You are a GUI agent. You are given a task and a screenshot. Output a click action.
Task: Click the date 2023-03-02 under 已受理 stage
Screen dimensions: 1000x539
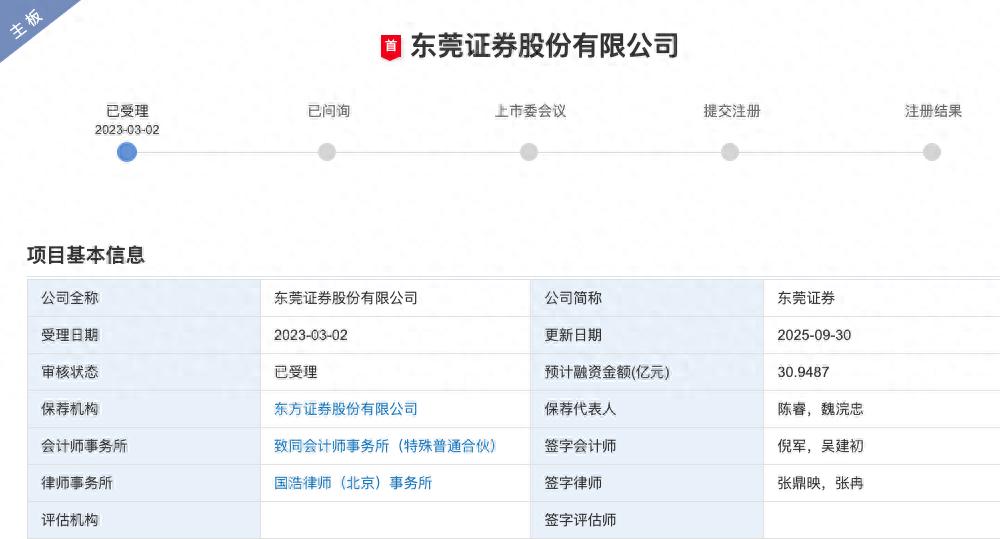(127, 129)
